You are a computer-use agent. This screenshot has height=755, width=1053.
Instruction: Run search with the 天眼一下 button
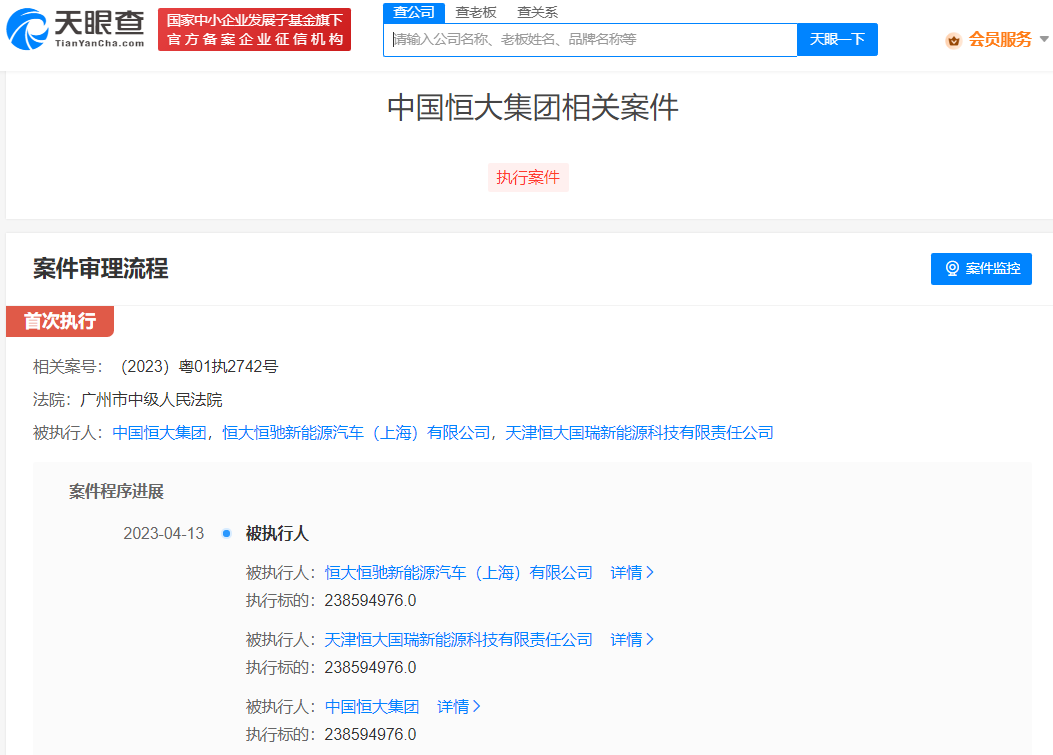(x=837, y=40)
